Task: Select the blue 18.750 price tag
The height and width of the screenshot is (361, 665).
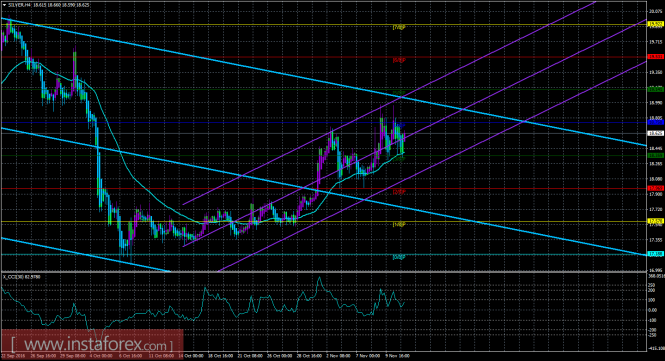Action: (656, 122)
